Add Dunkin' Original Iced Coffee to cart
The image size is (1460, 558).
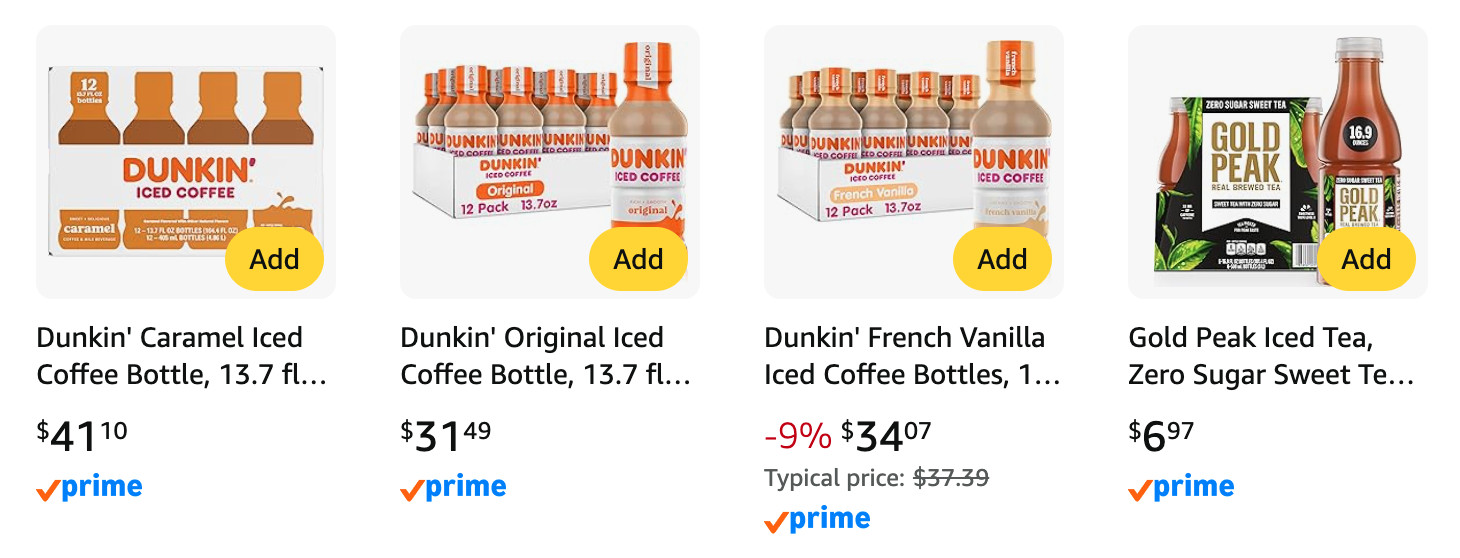[638, 259]
